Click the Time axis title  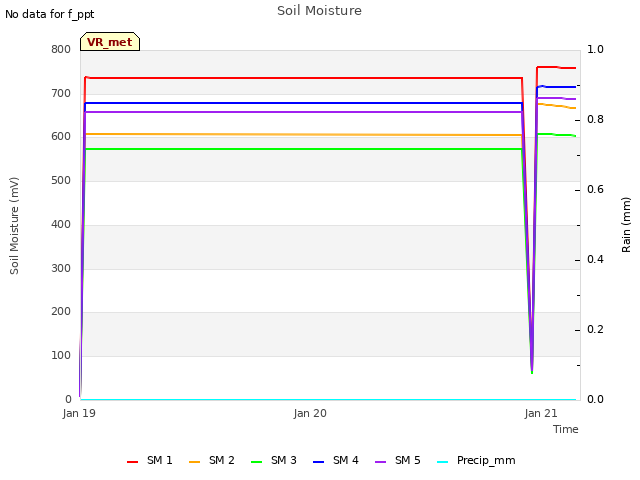(x=566, y=429)
